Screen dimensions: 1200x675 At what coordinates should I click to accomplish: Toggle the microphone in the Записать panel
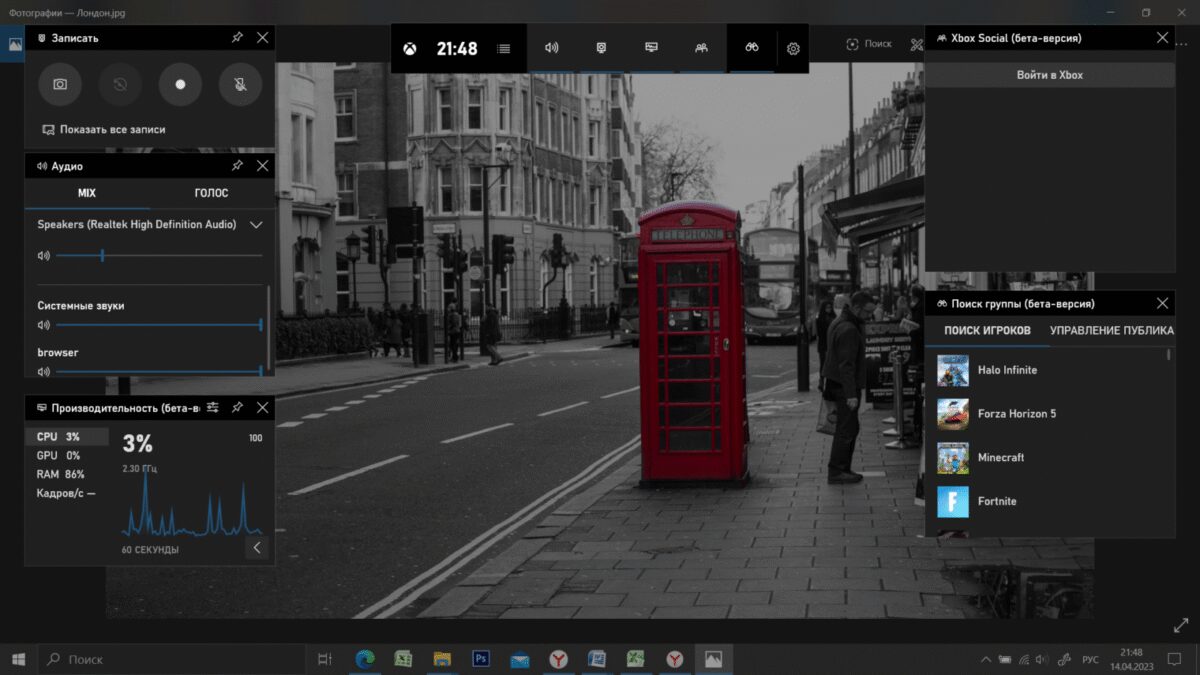click(240, 84)
